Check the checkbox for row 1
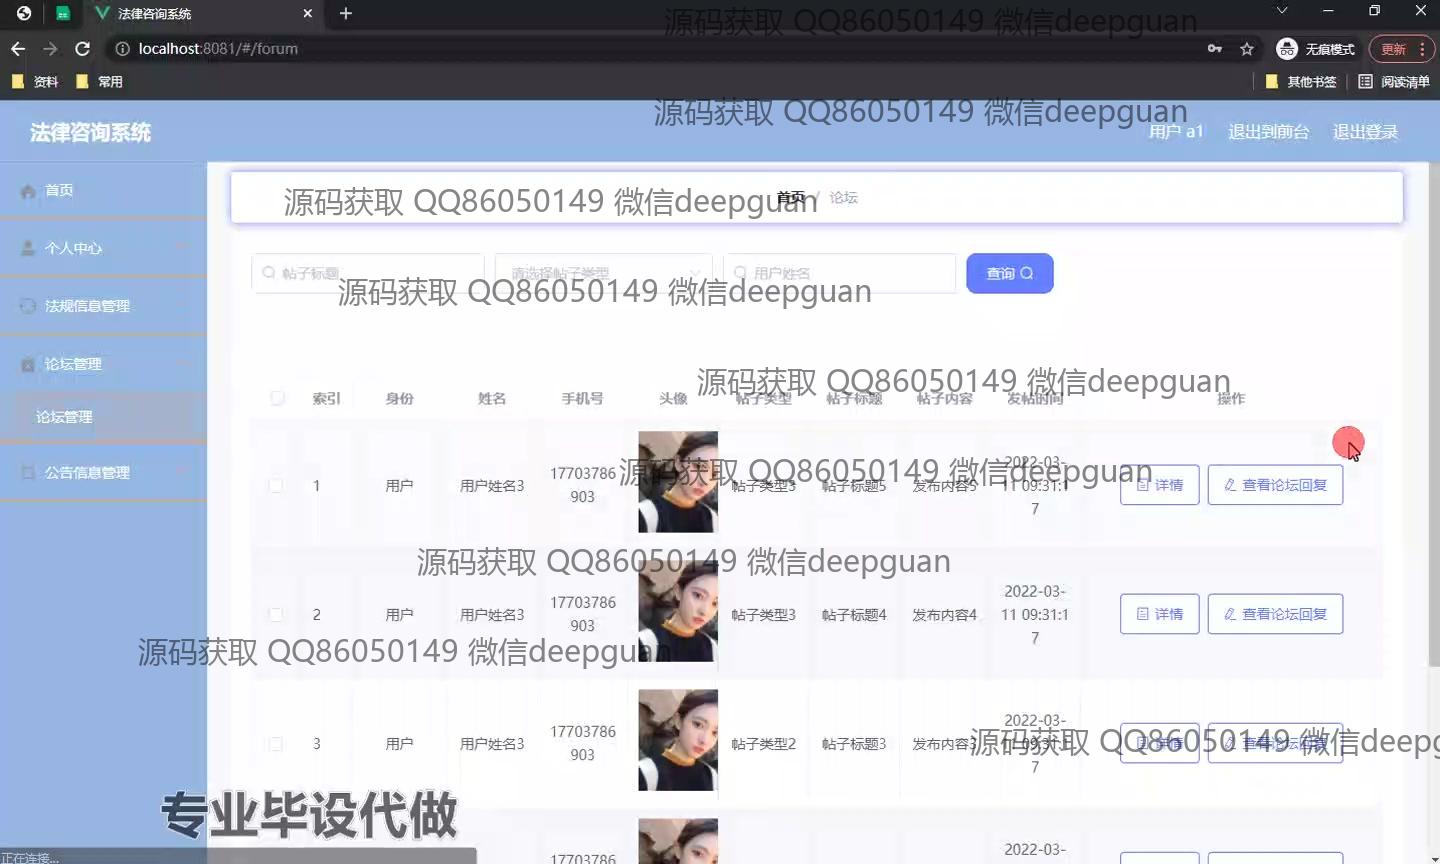The width and height of the screenshot is (1440, 864). (276, 486)
